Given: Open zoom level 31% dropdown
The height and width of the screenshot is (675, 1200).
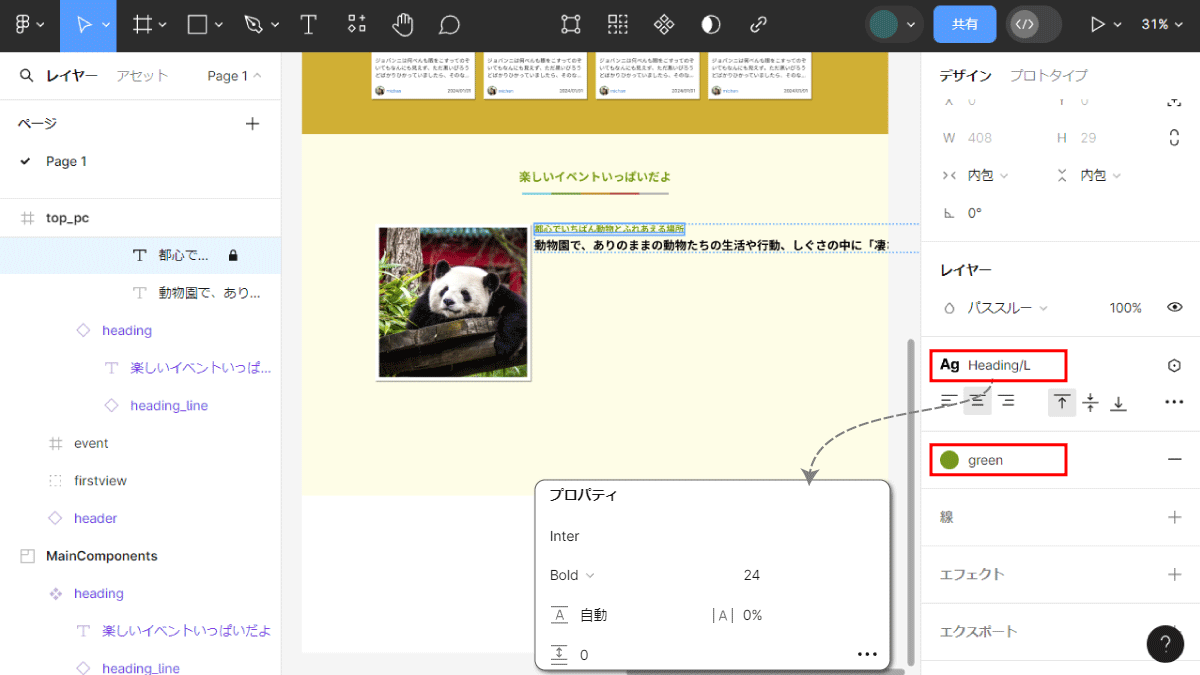Looking at the screenshot, I should [1161, 24].
